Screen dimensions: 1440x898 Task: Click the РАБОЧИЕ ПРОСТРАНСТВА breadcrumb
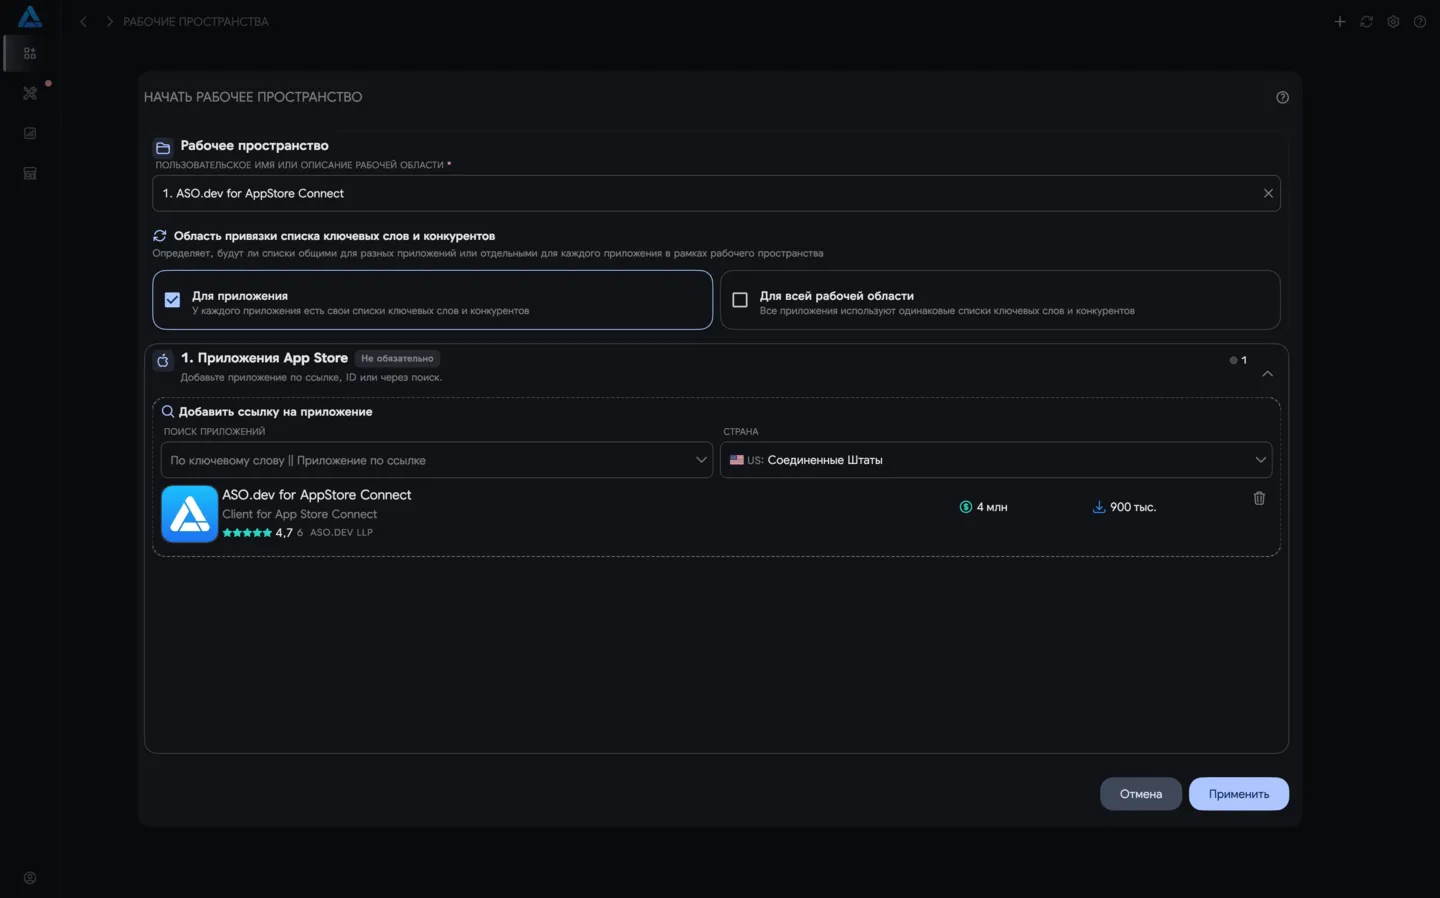pyautogui.click(x=196, y=21)
